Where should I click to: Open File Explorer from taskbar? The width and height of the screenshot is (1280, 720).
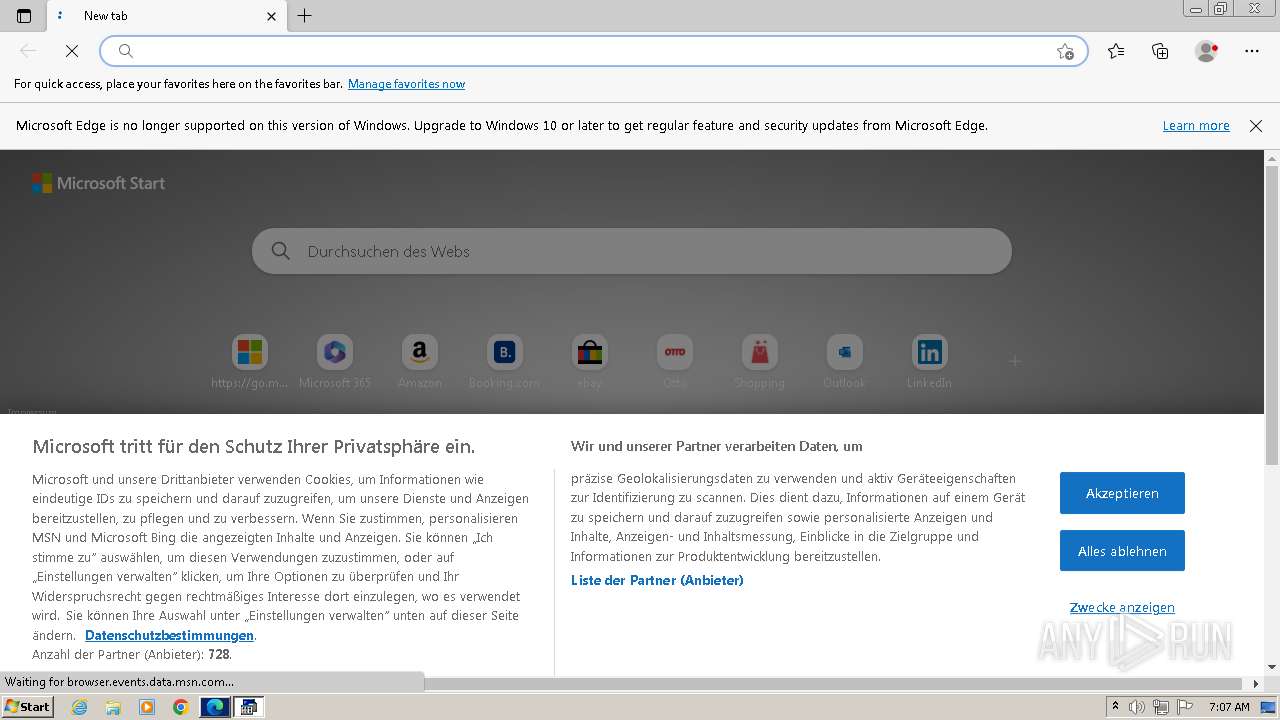[113, 707]
